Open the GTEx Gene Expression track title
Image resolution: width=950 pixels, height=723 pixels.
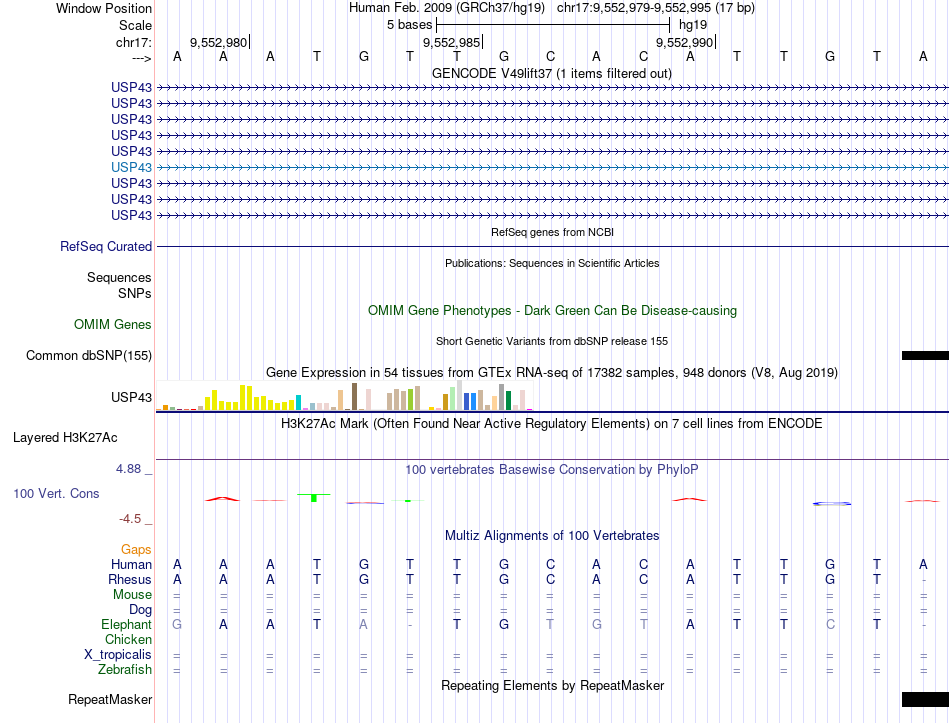pos(552,372)
